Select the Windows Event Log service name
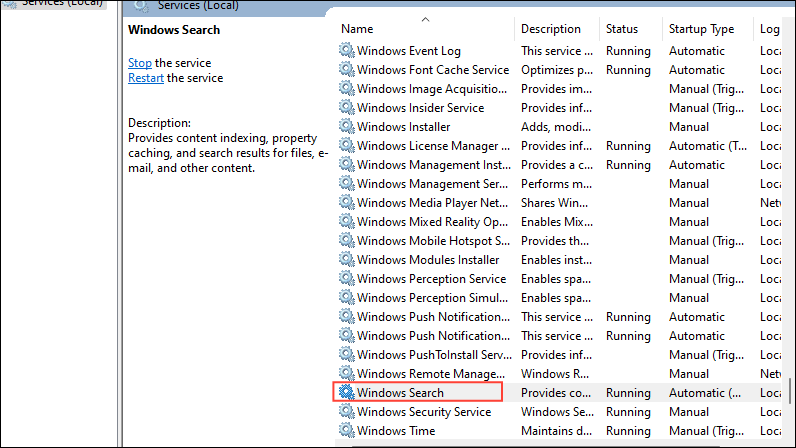This screenshot has width=796, height=448. click(409, 51)
